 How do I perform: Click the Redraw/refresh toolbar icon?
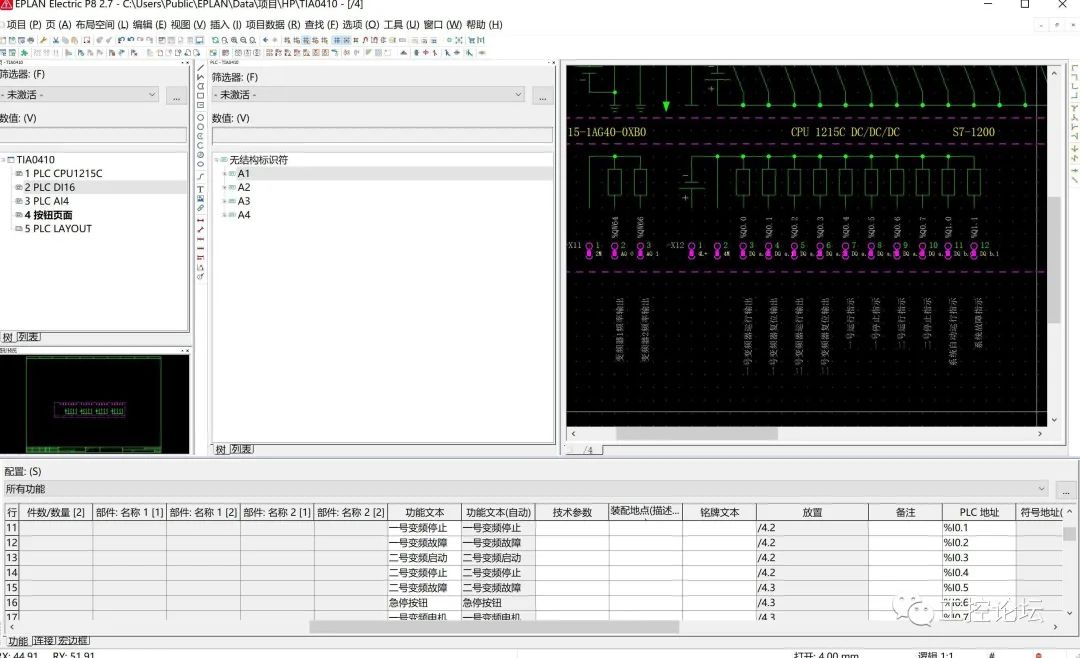click(215, 40)
